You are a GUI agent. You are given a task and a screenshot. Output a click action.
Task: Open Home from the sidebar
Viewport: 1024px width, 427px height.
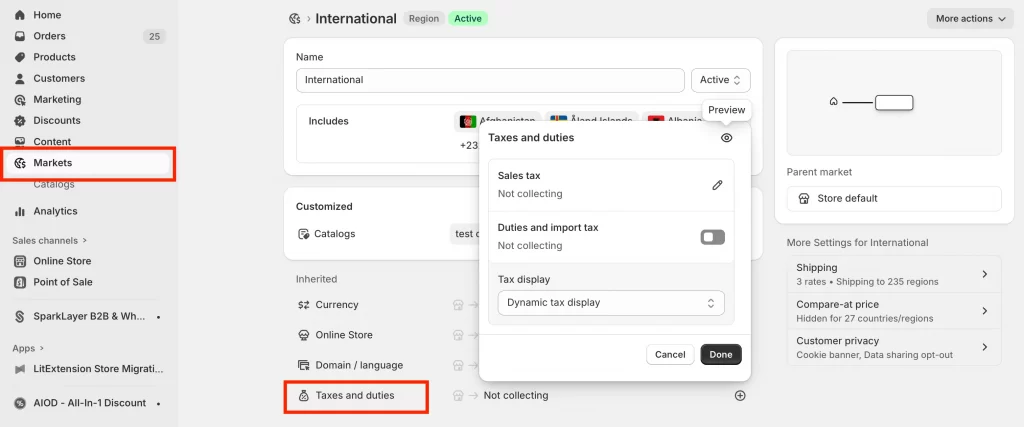pos(47,15)
